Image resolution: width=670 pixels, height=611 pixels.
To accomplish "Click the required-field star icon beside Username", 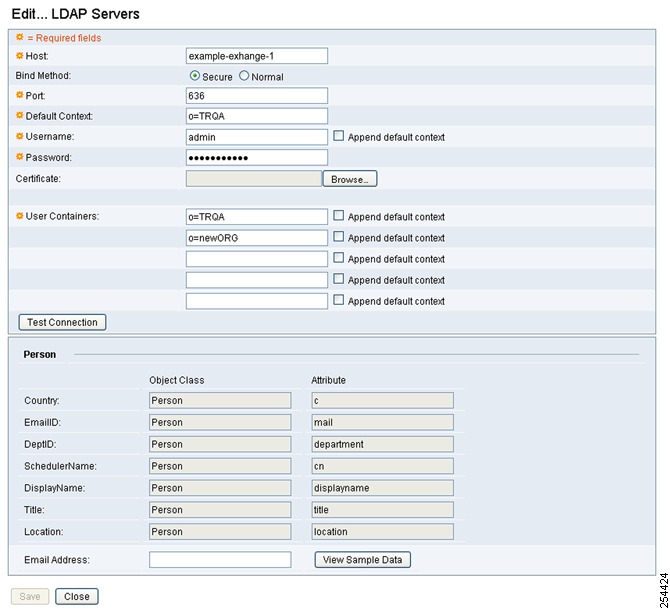I will [20, 136].
